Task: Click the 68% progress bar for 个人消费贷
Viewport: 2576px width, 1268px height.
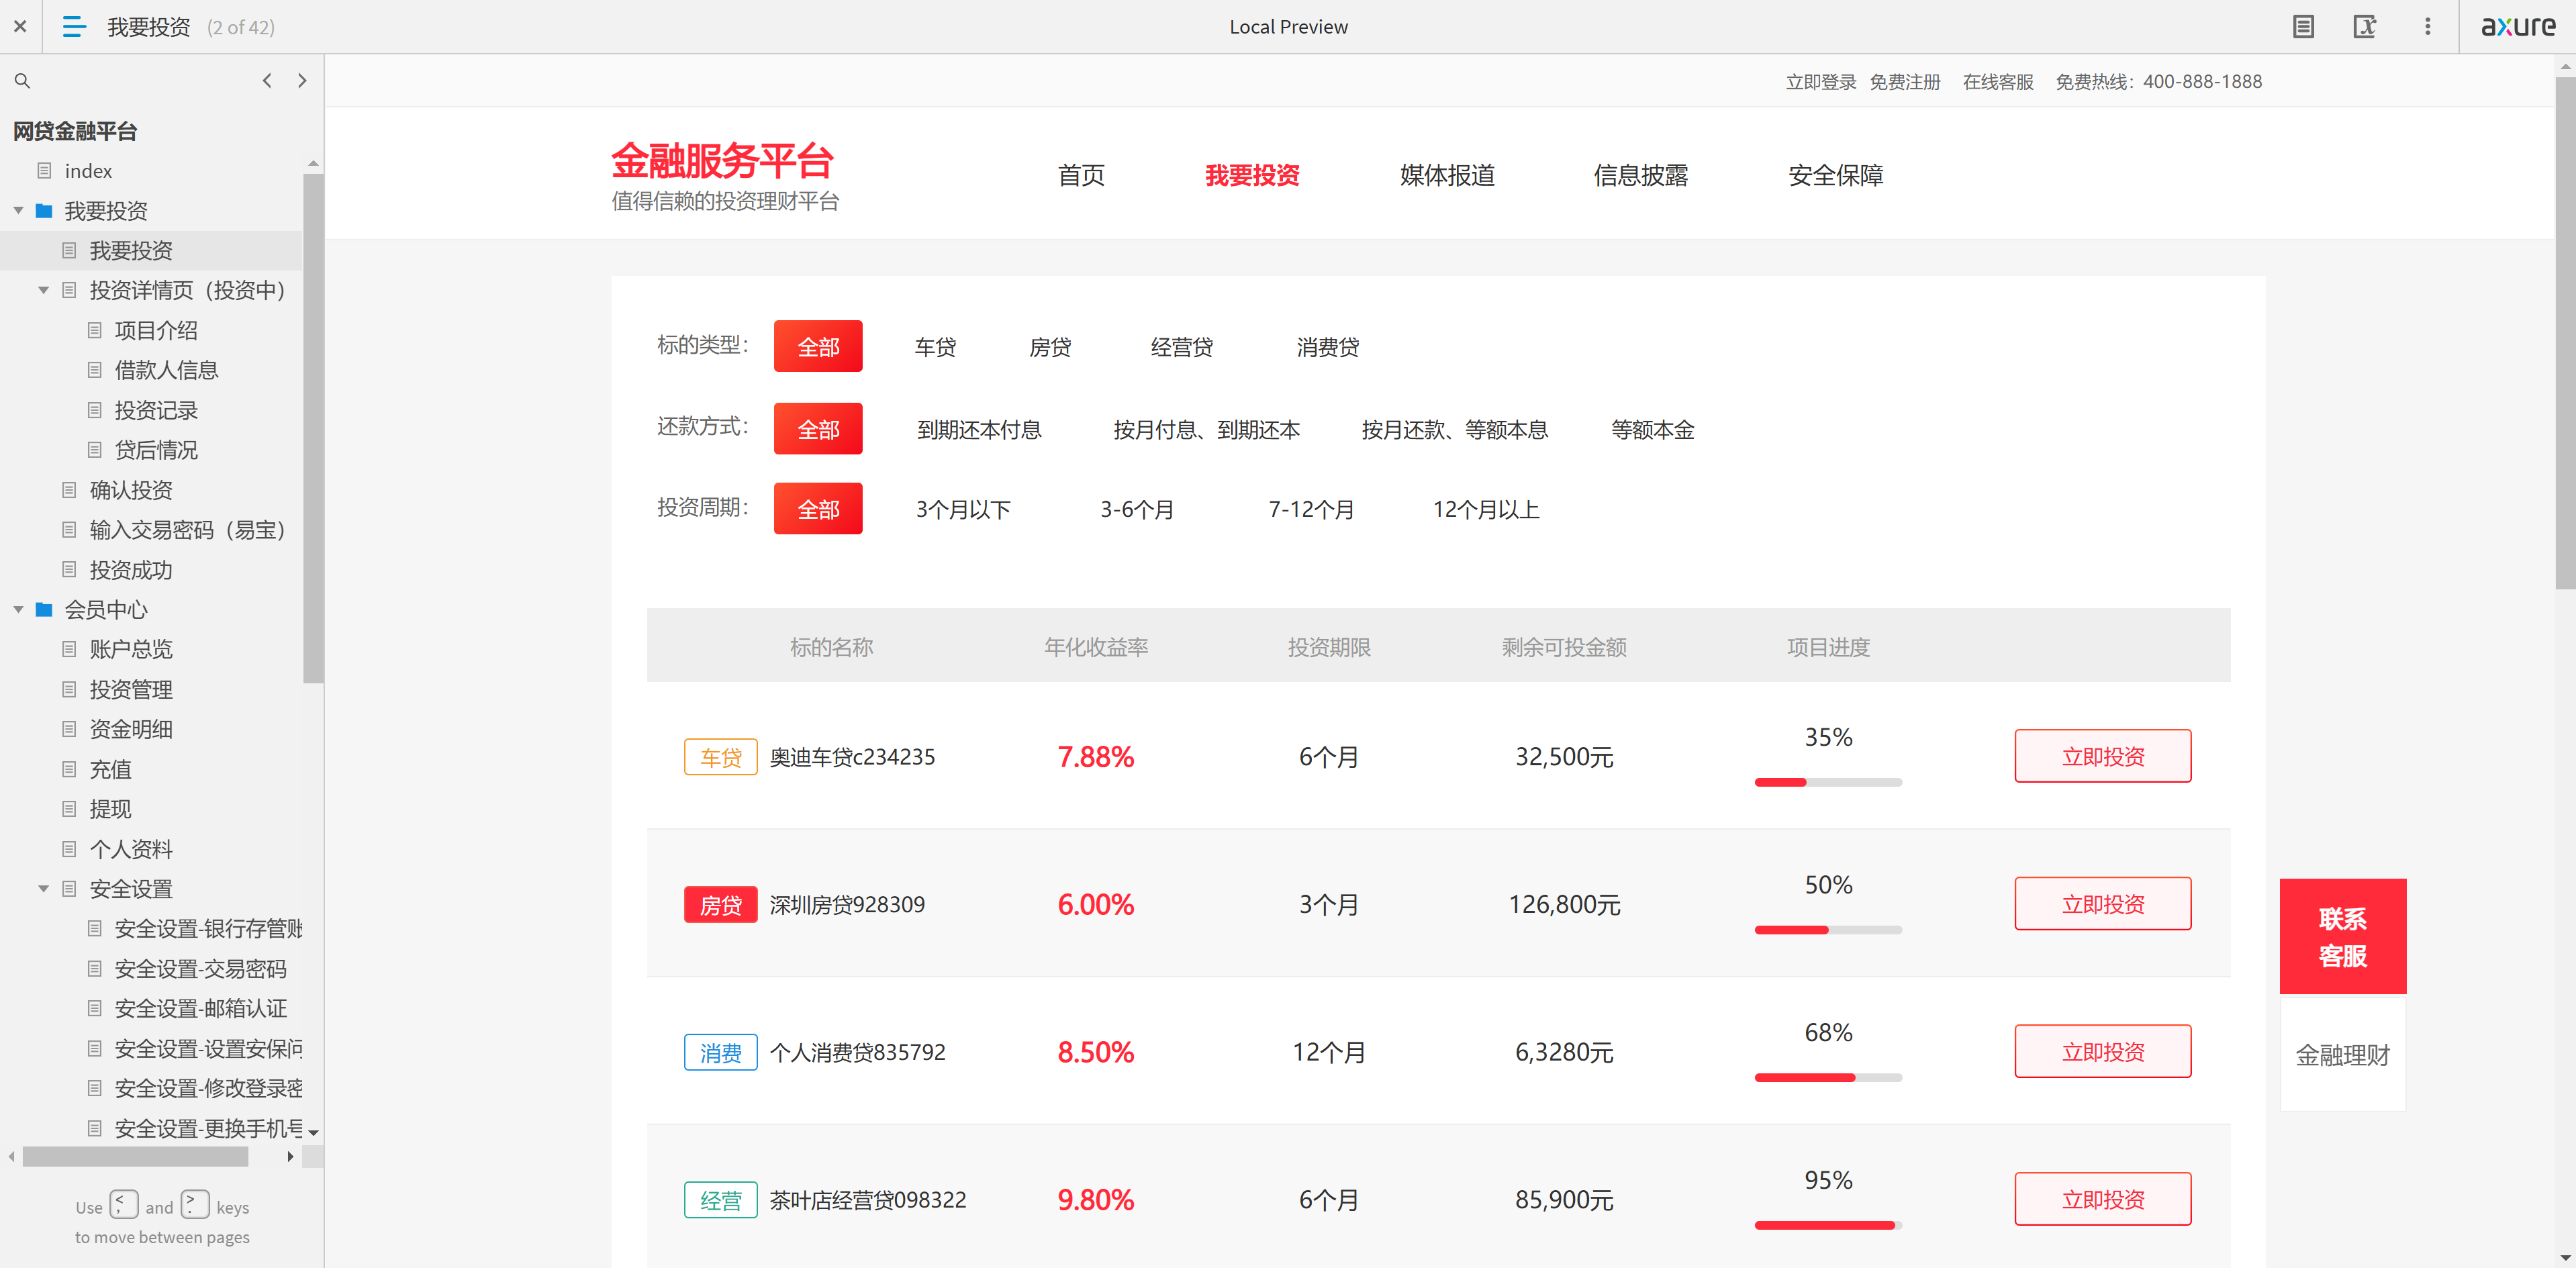Action: pyautogui.click(x=1828, y=1077)
